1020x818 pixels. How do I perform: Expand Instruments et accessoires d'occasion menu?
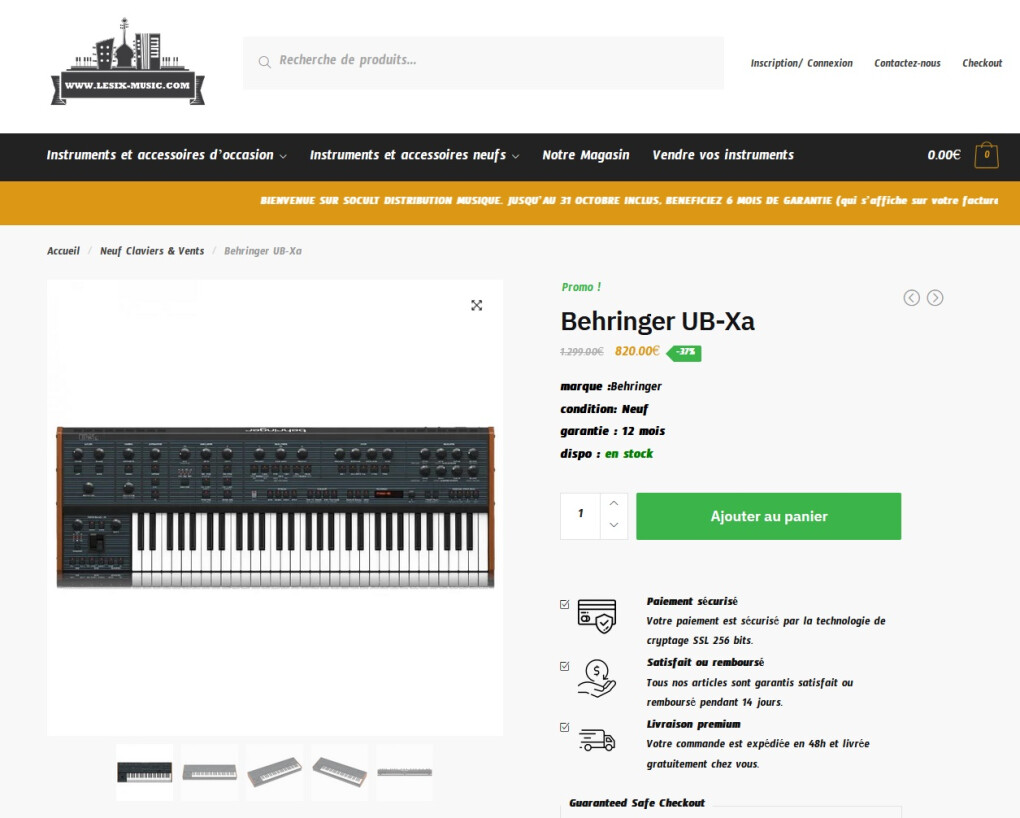click(x=167, y=155)
